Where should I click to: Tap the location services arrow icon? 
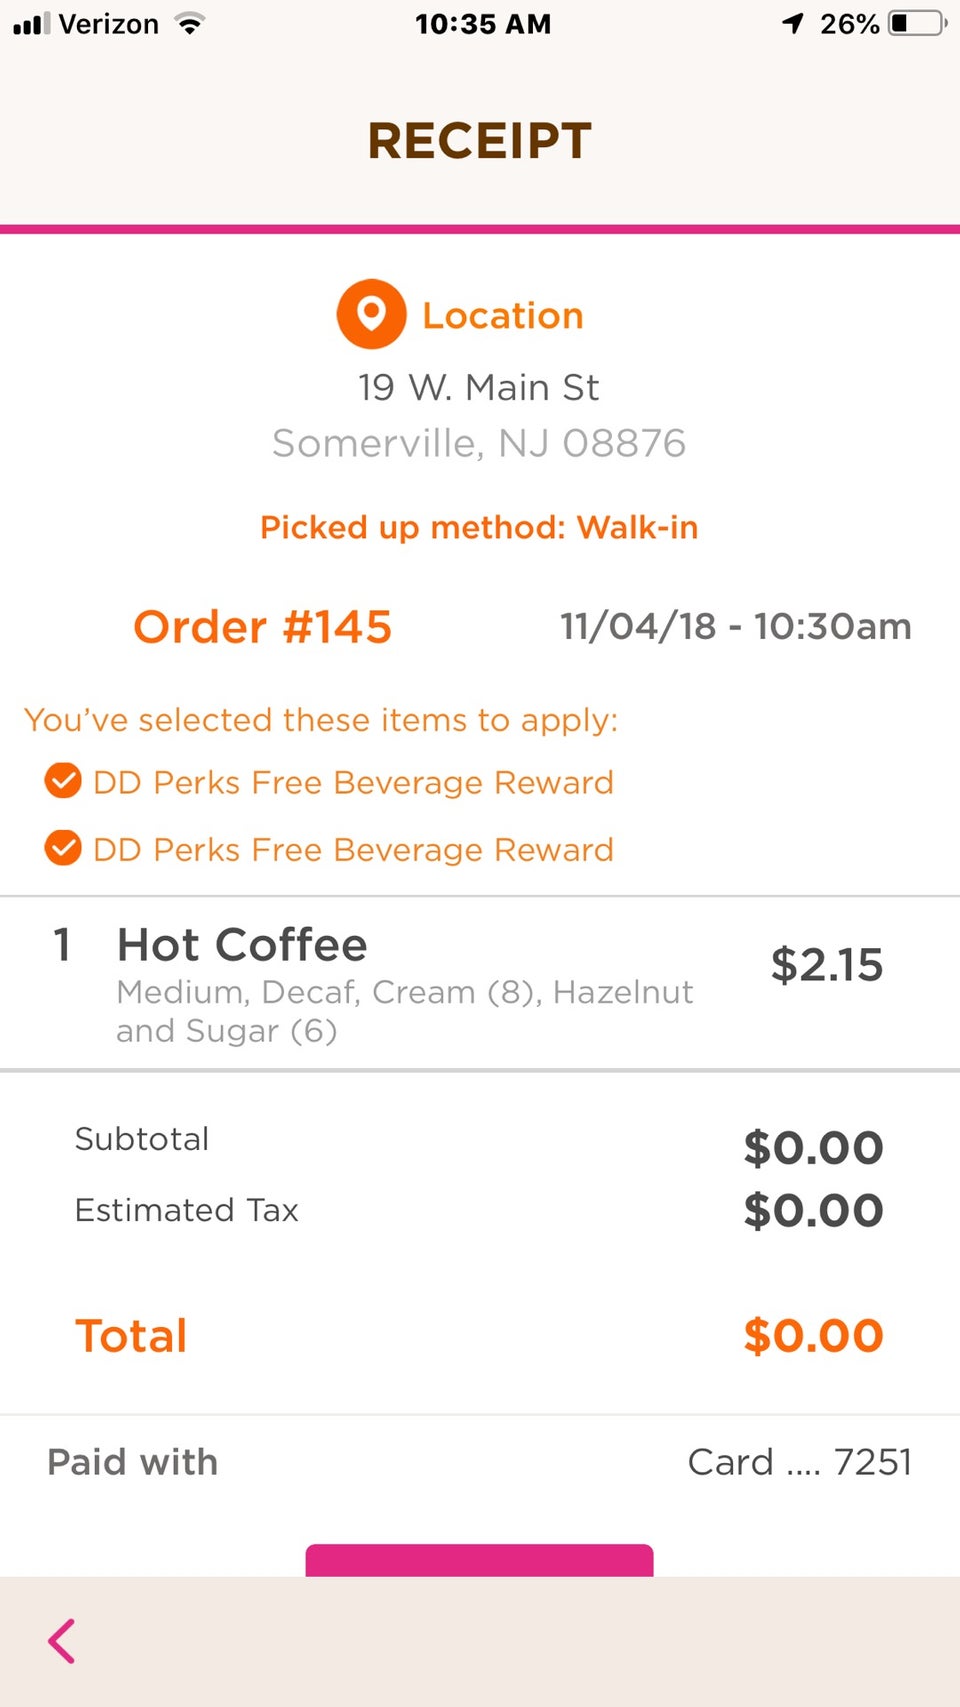[793, 23]
